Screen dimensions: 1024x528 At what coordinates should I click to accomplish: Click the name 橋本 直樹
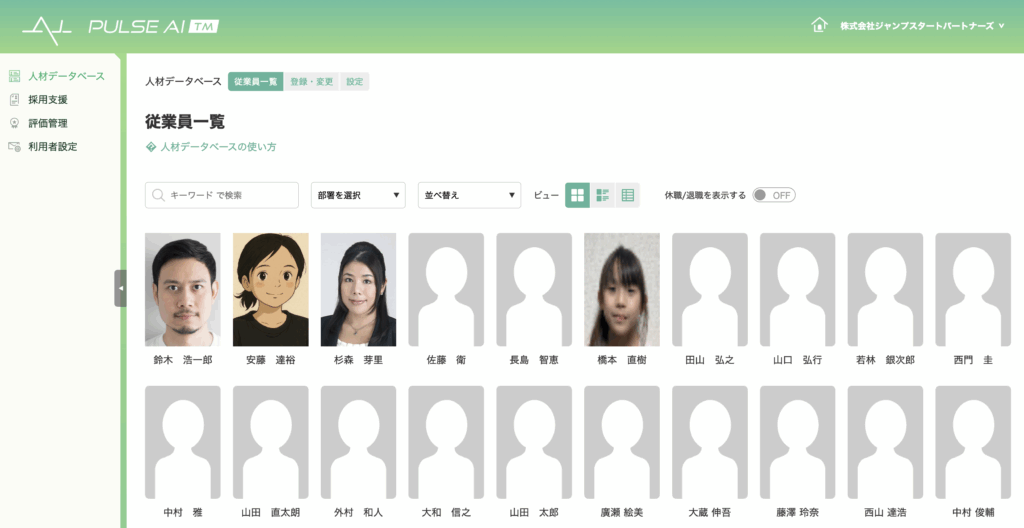coord(622,360)
